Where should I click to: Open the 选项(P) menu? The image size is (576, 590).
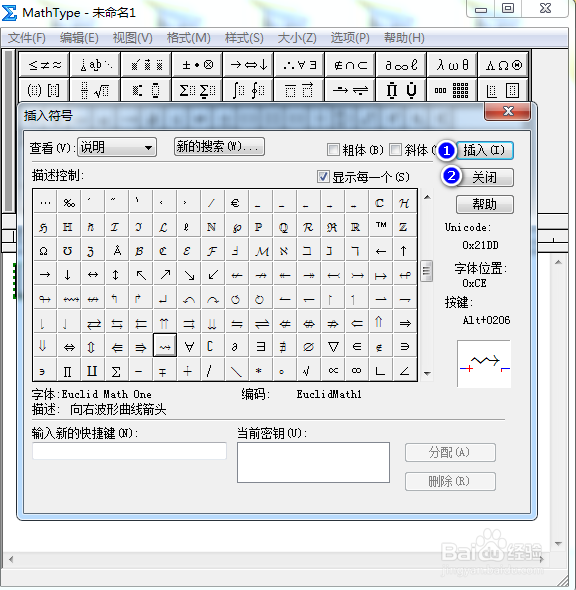(x=350, y=38)
